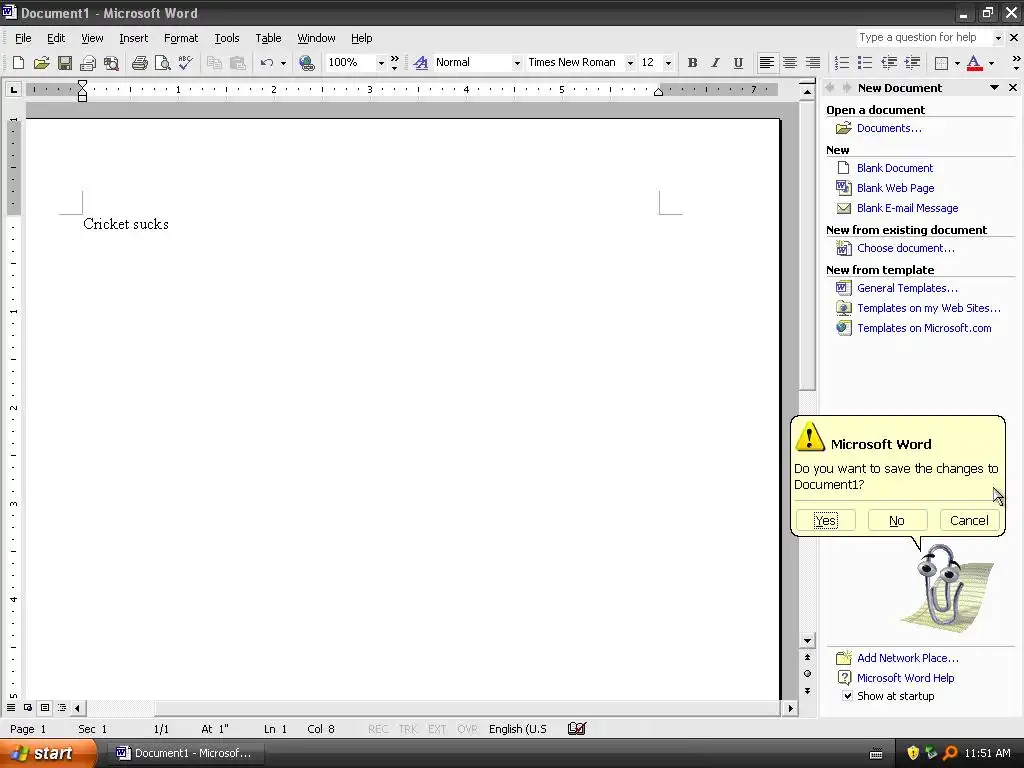Open the font color dropdown arrow
The image size is (1024, 768).
(991, 63)
